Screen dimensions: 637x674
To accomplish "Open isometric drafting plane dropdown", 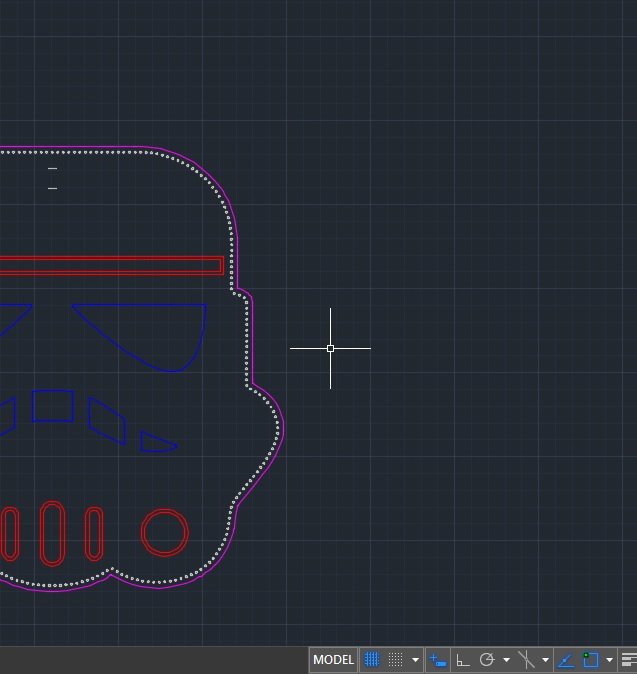I will (x=545, y=660).
